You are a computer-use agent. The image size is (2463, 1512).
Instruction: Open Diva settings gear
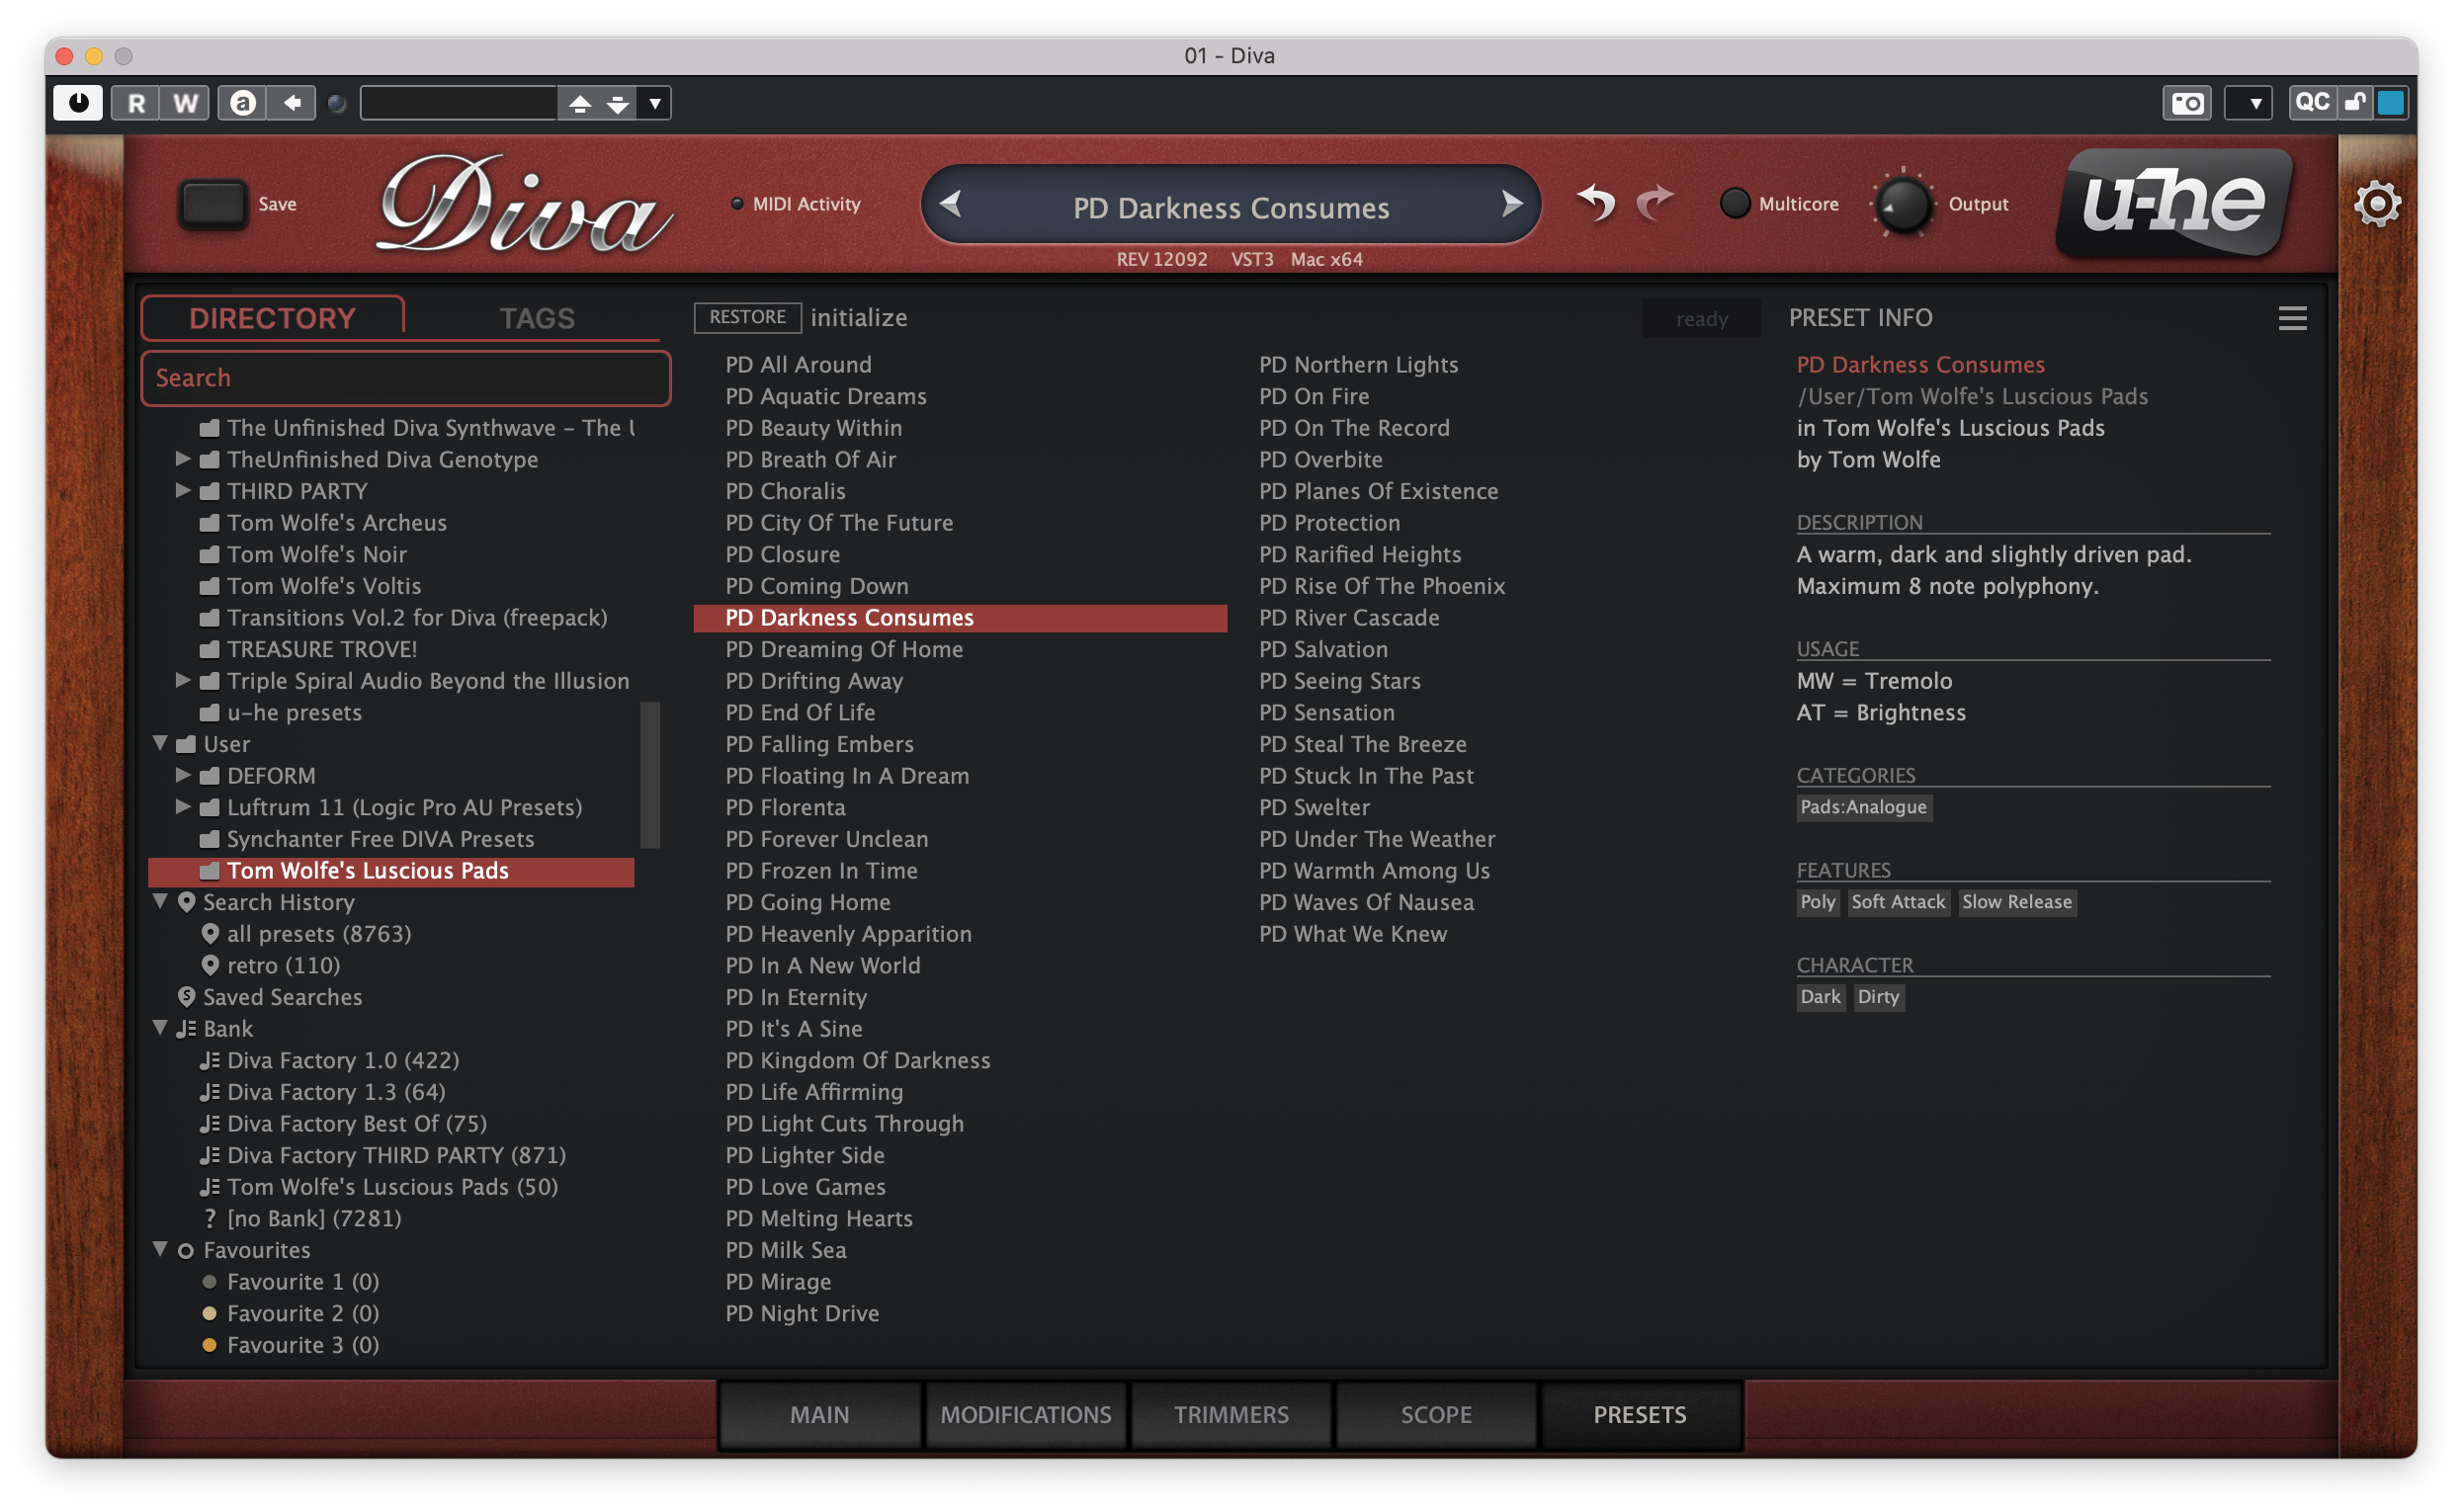pos(2376,204)
